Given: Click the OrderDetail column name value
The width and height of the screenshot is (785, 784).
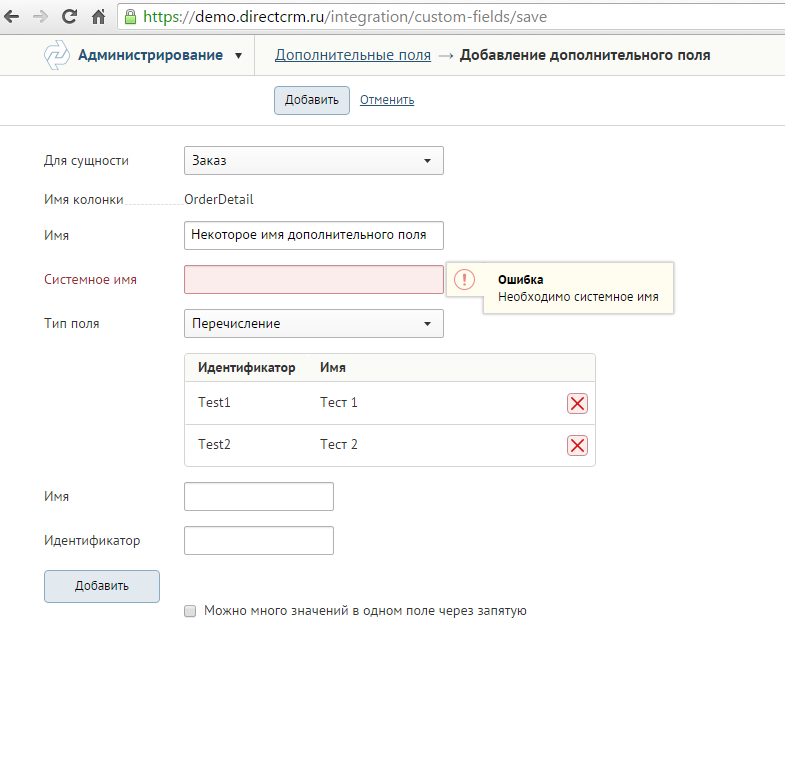Looking at the screenshot, I should (219, 199).
